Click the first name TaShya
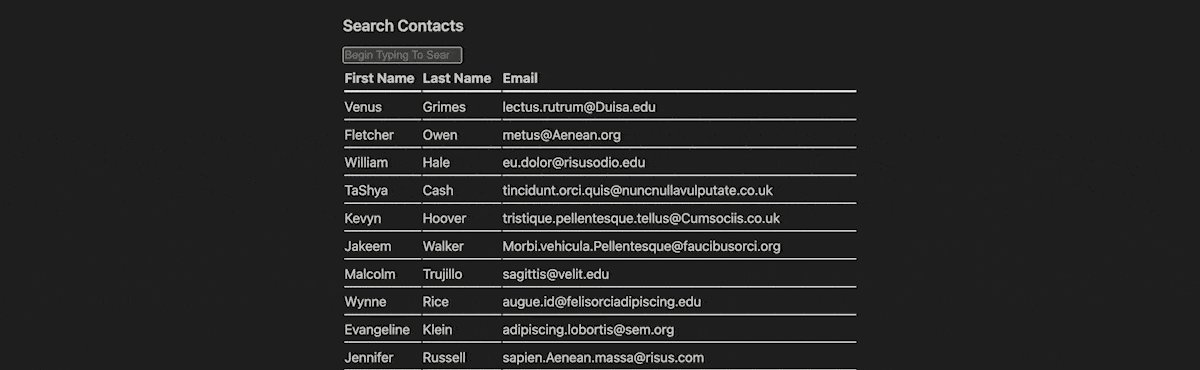 [366, 191]
